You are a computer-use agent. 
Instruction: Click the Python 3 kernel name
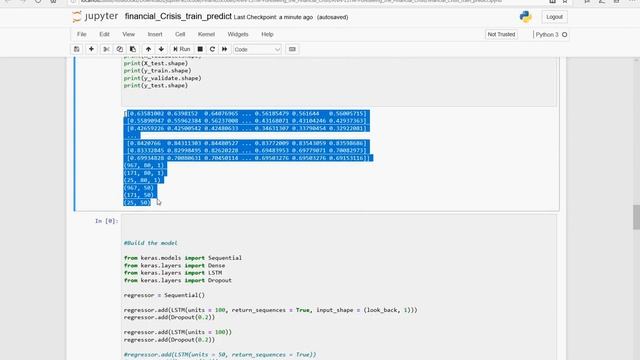(547, 35)
